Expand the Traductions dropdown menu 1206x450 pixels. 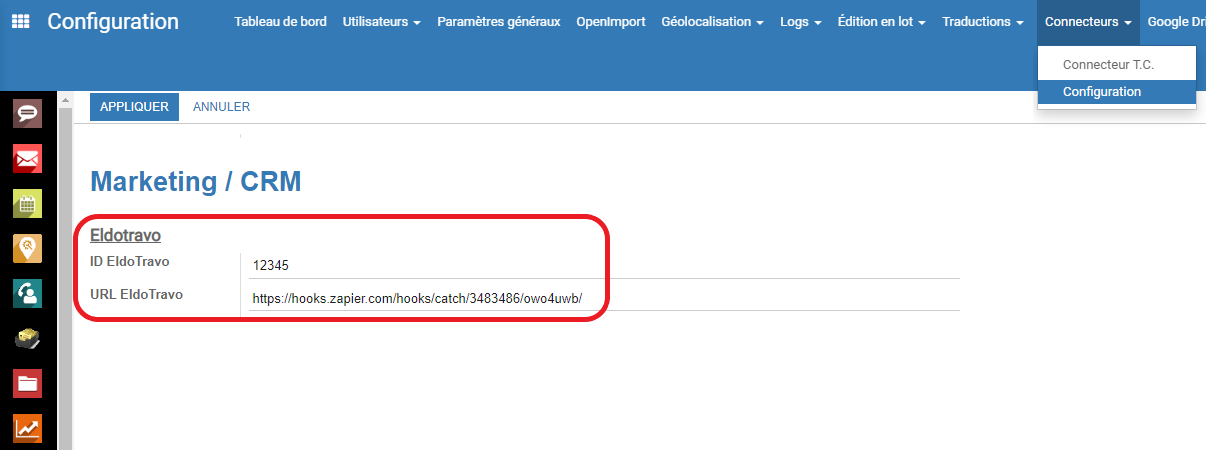pyautogui.click(x=983, y=21)
